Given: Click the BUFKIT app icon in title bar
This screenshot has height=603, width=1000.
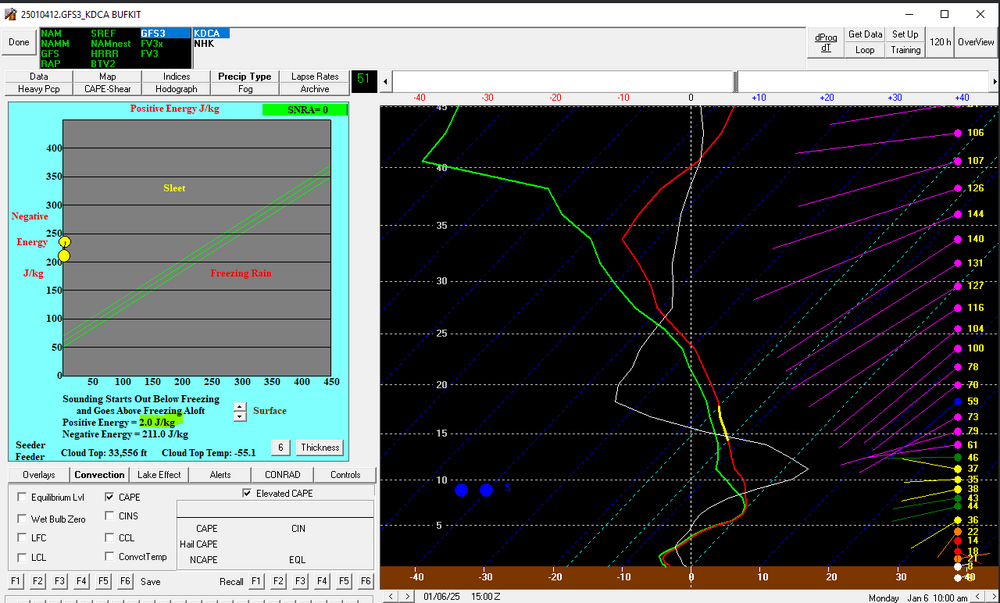Looking at the screenshot, I should (10, 13).
